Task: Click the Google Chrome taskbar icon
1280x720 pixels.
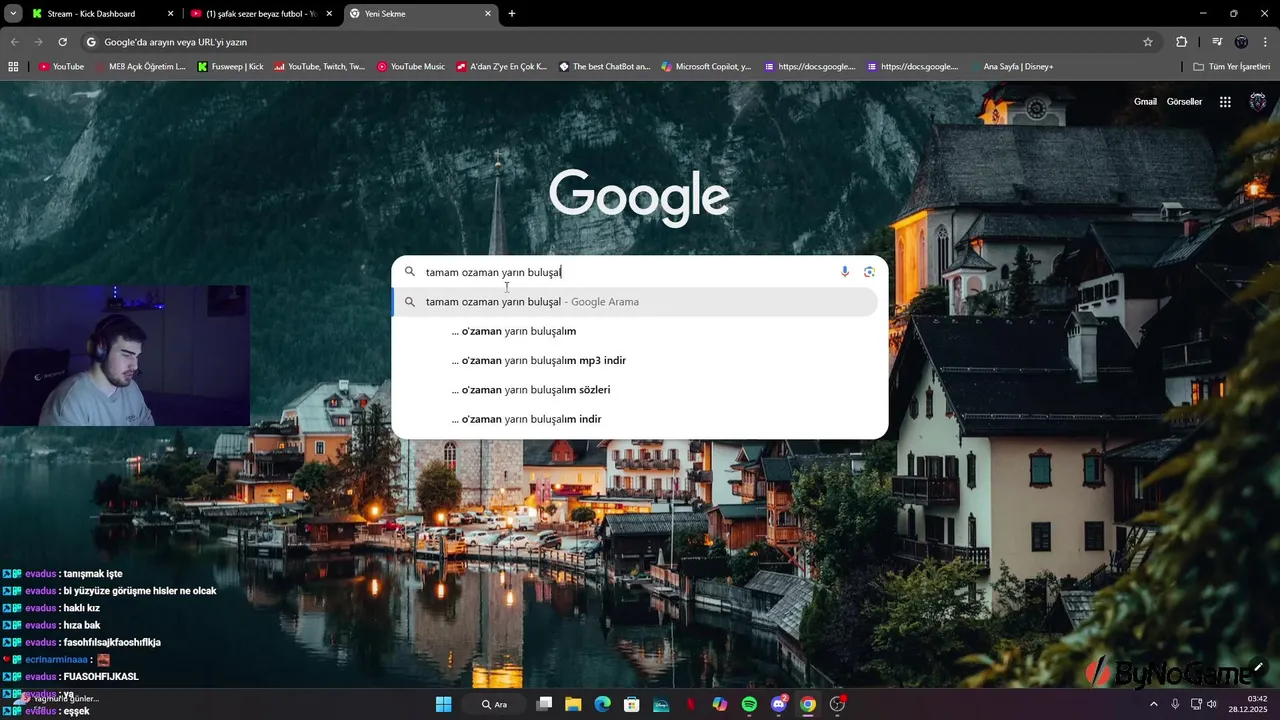Action: [808, 704]
